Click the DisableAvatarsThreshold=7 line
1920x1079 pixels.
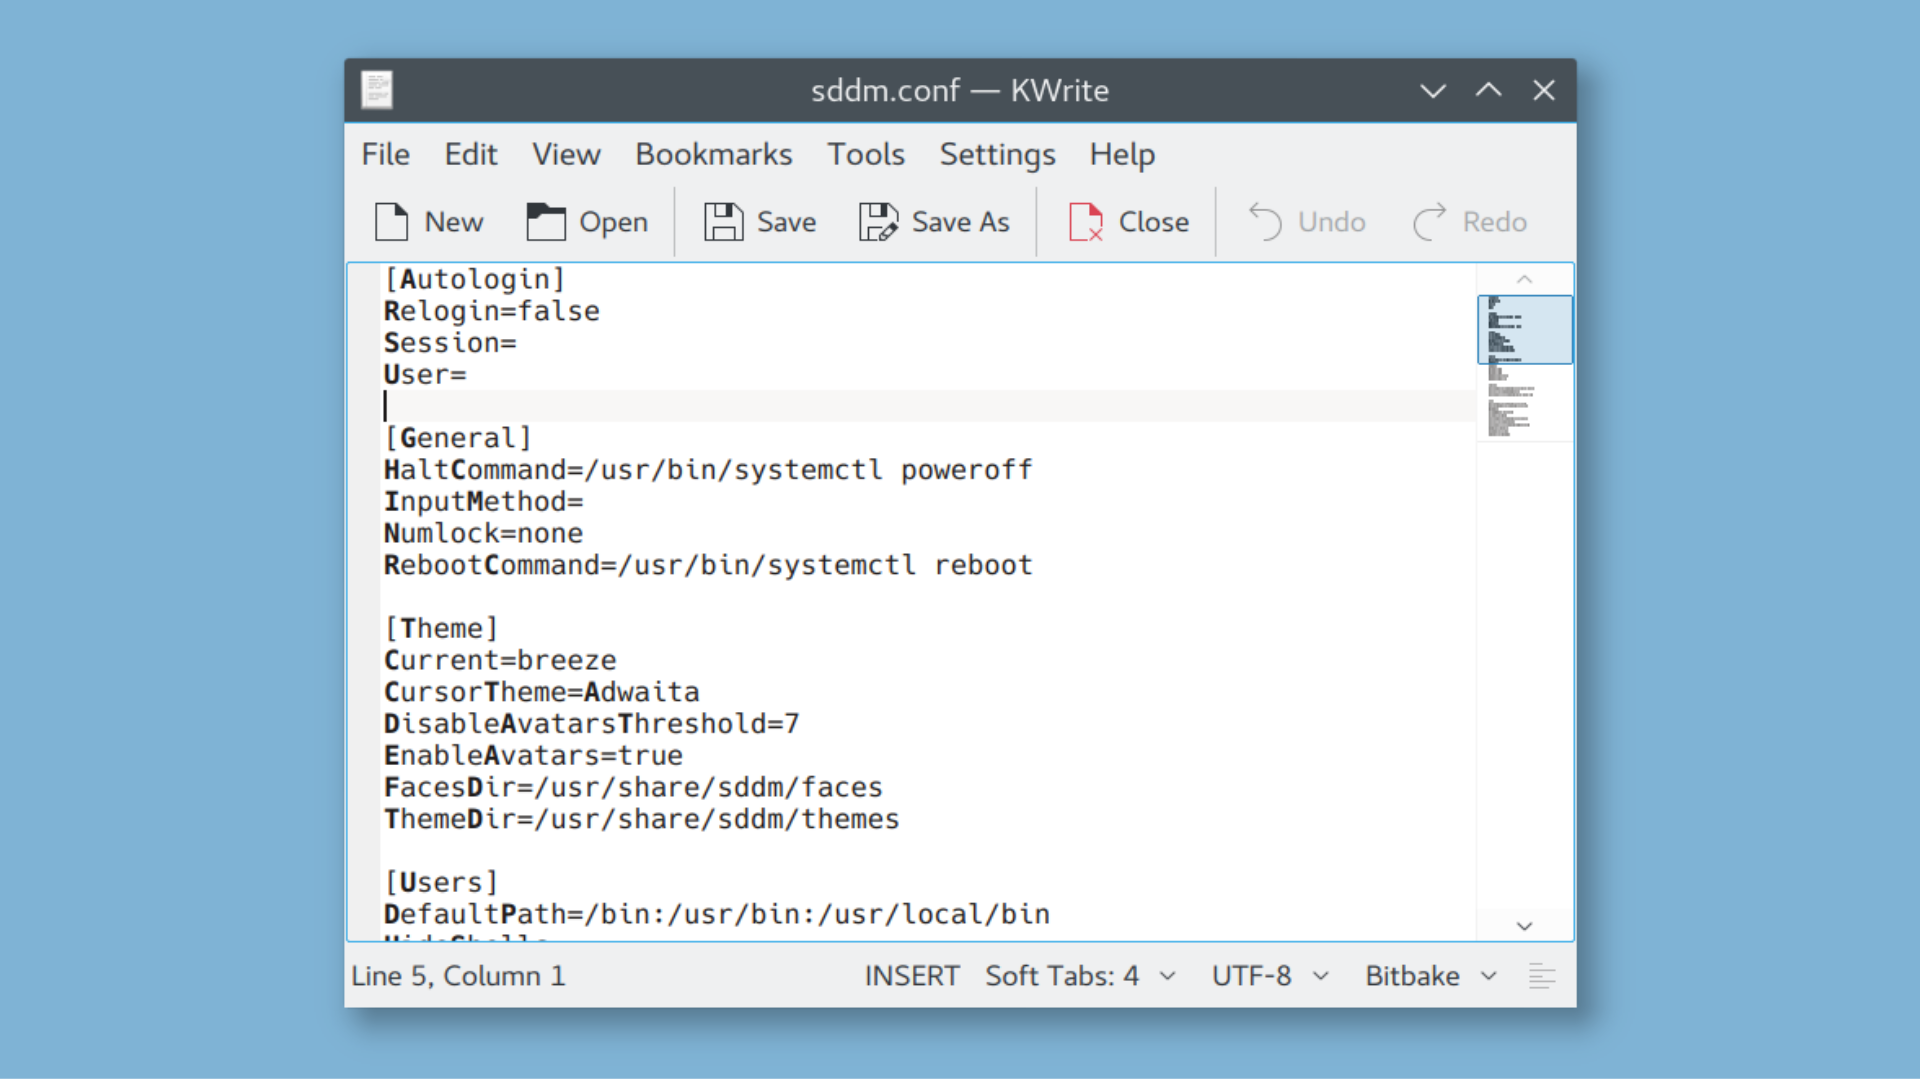[592, 724]
